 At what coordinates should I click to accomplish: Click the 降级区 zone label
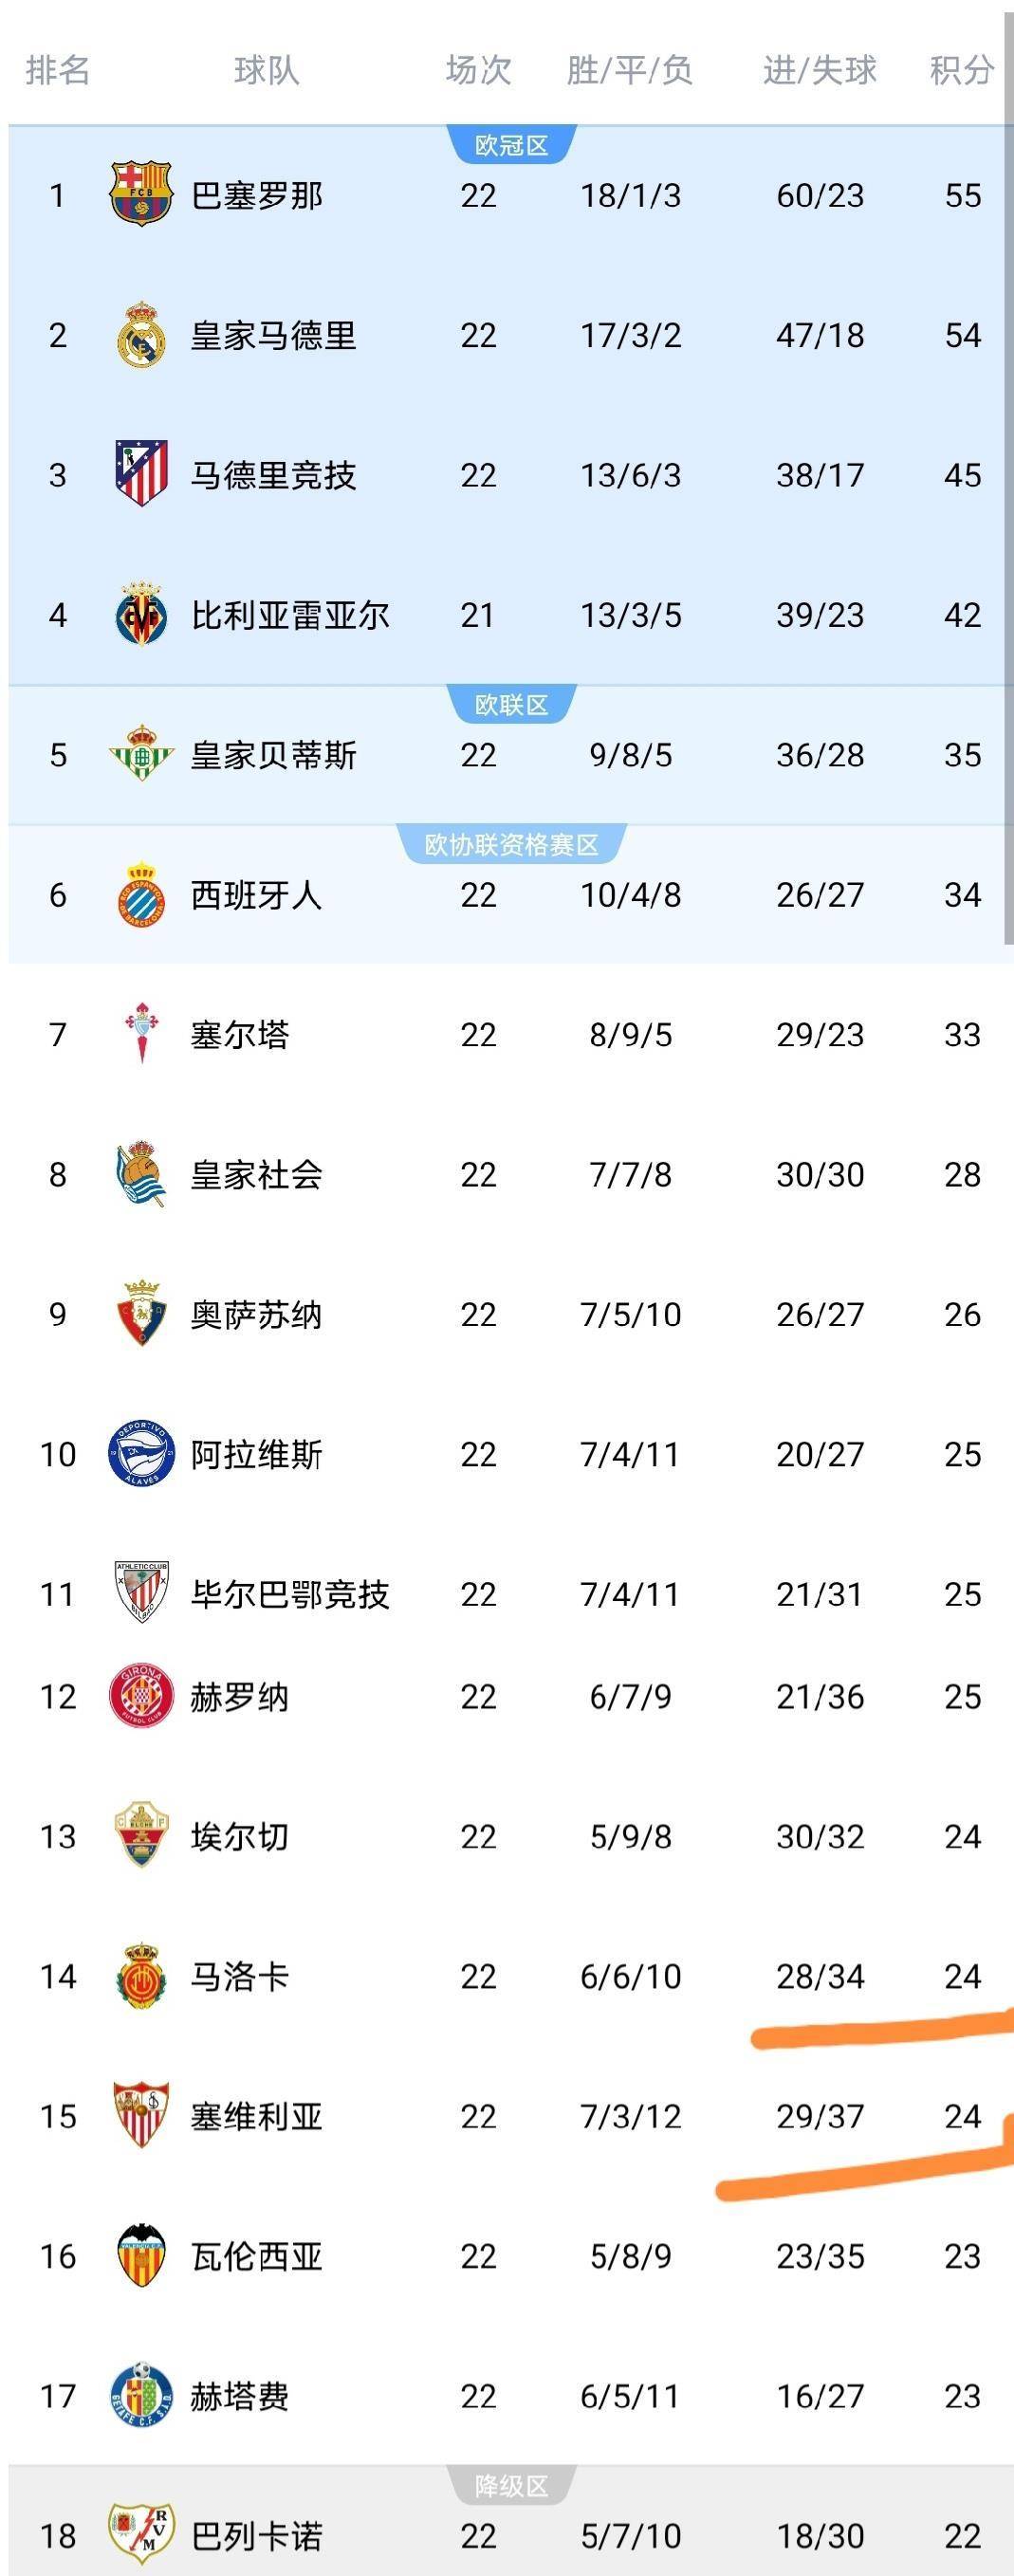tap(511, 2486)
